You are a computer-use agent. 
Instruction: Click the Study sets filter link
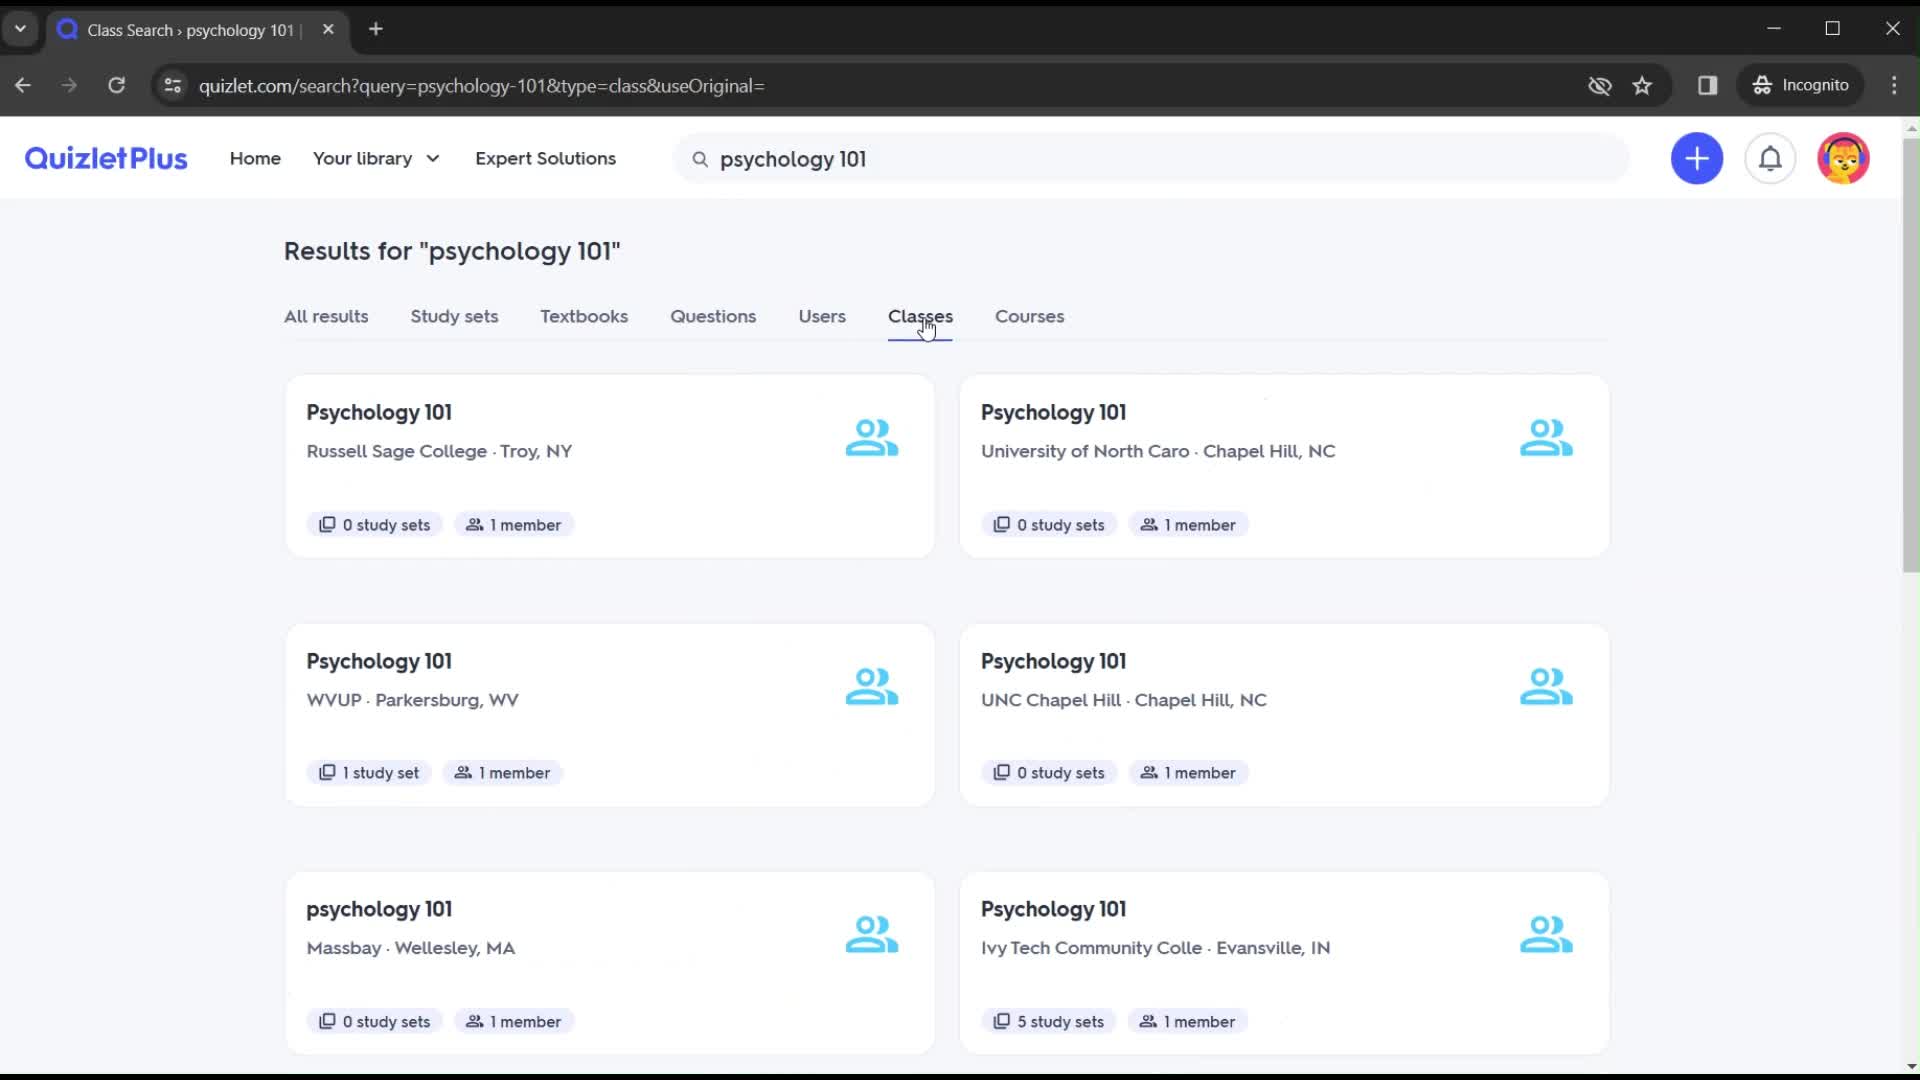coord(454,315)
